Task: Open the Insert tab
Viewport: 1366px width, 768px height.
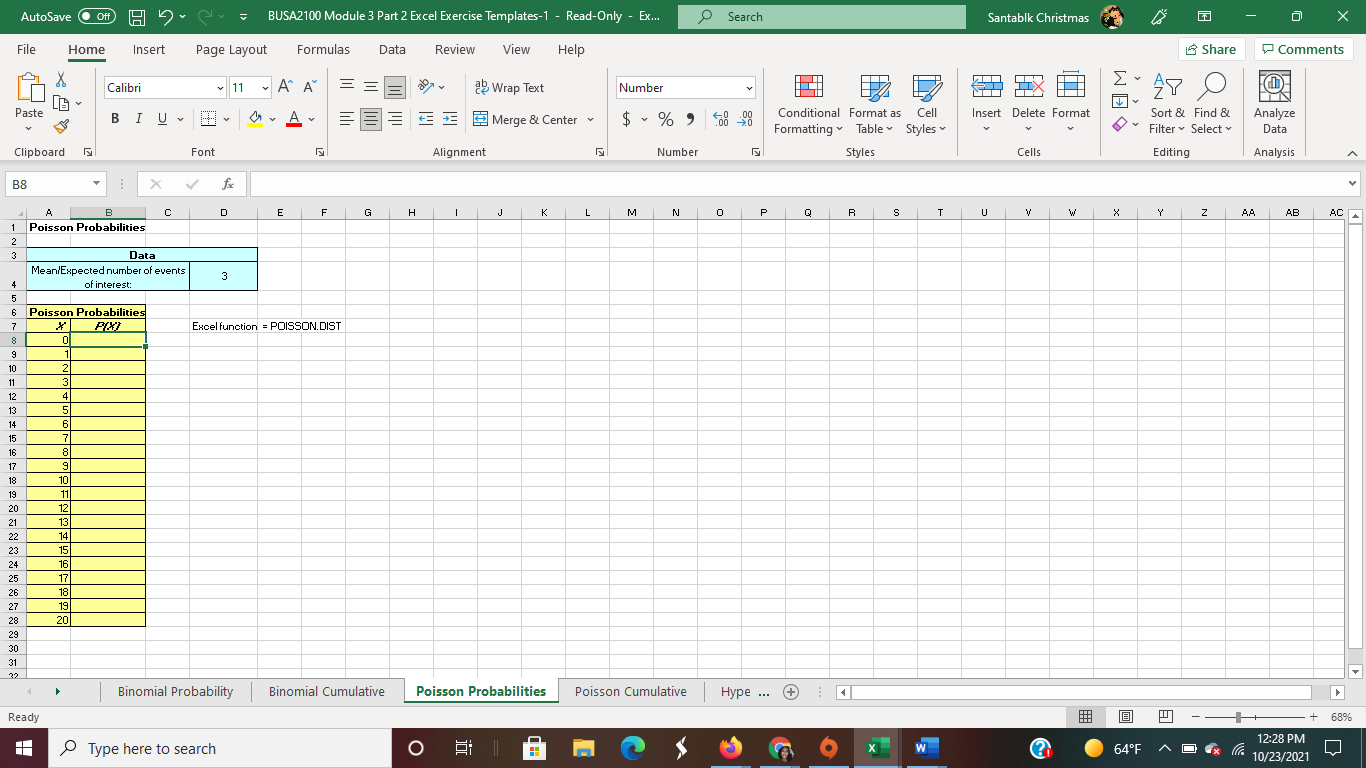Action: (149, 49)
